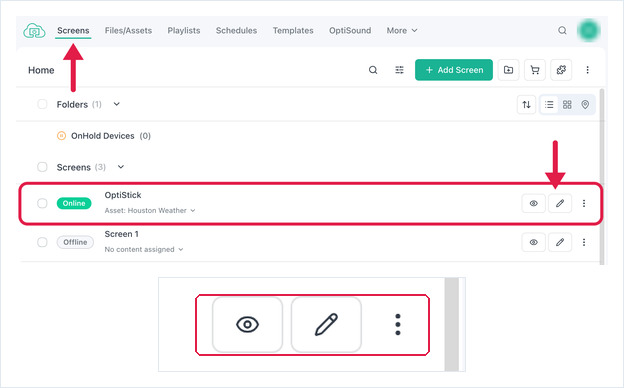Switch to map location view
The width and height of the screenshot is (624, 388).
[x=585, y=105]
